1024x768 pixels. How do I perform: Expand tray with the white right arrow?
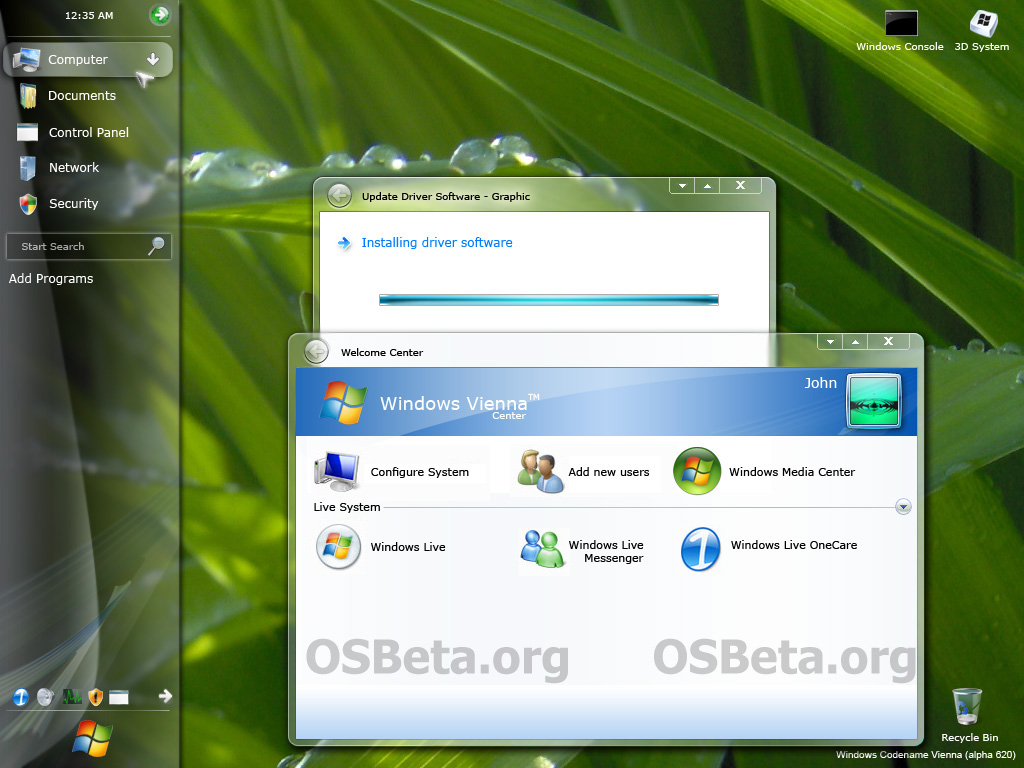click(166, 696)
